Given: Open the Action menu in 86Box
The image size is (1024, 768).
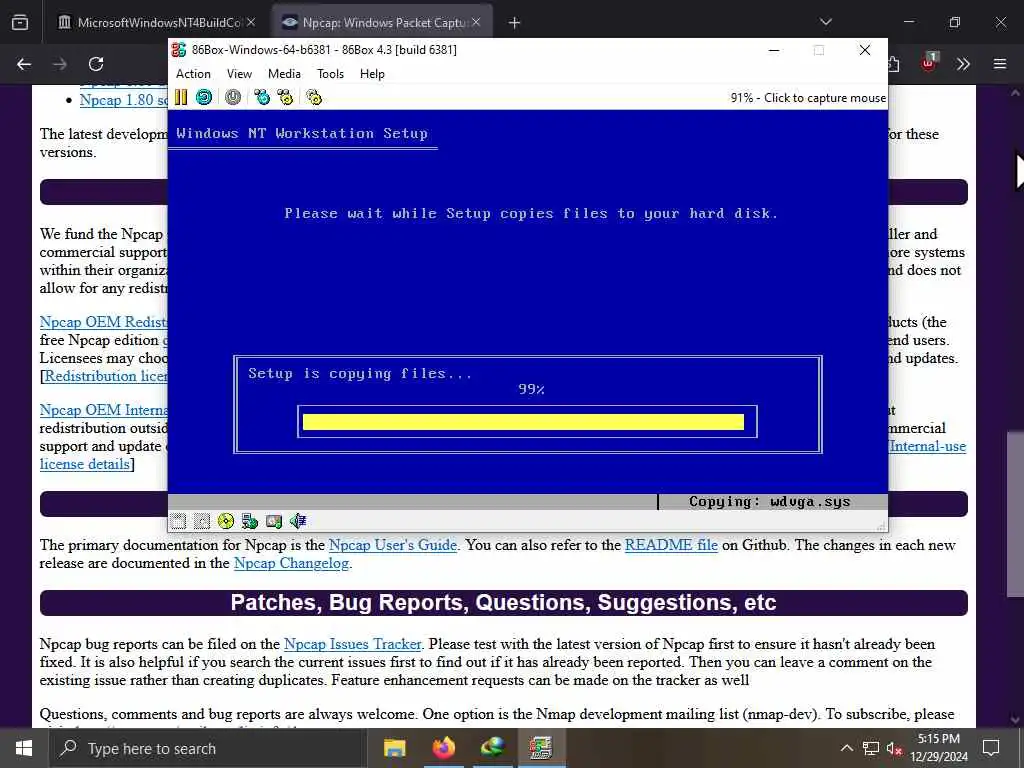Looking at the screenshot, I should point(193,74).
